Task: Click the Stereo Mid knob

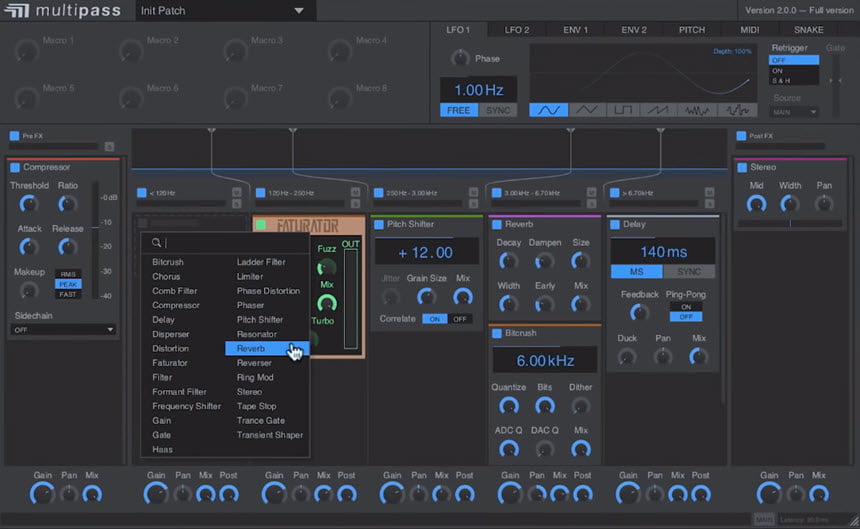Action: (x=756, y=204)
